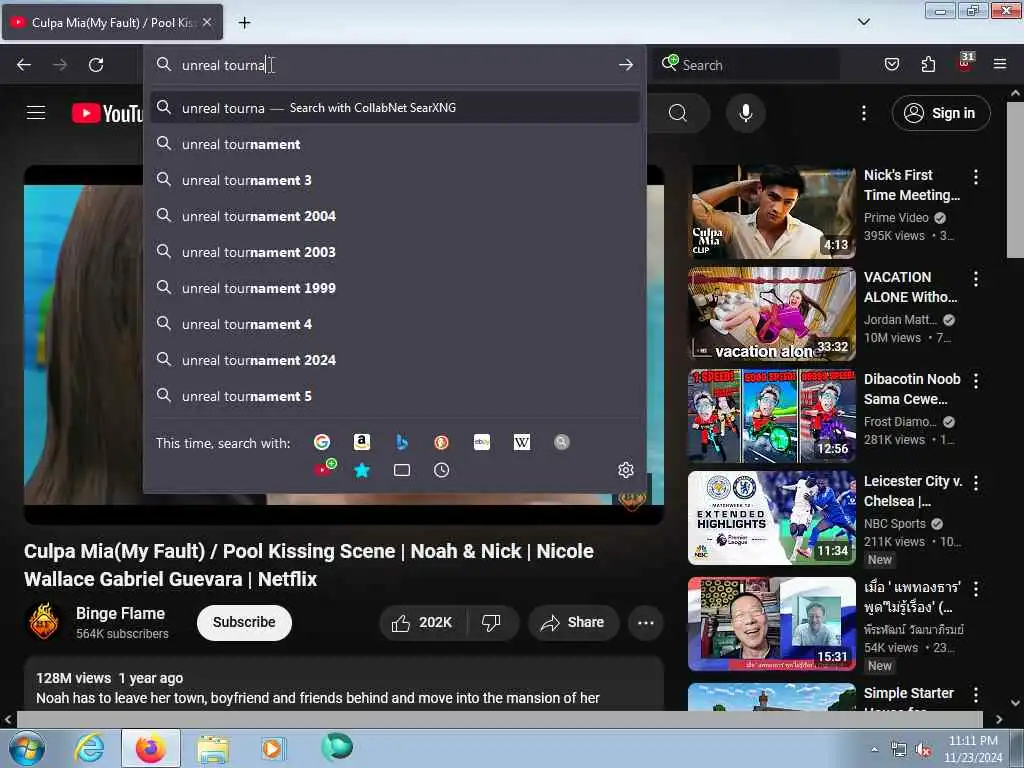1024x768 pixels.
Task: Show hidden system tray icons
Action: point(874,749)
